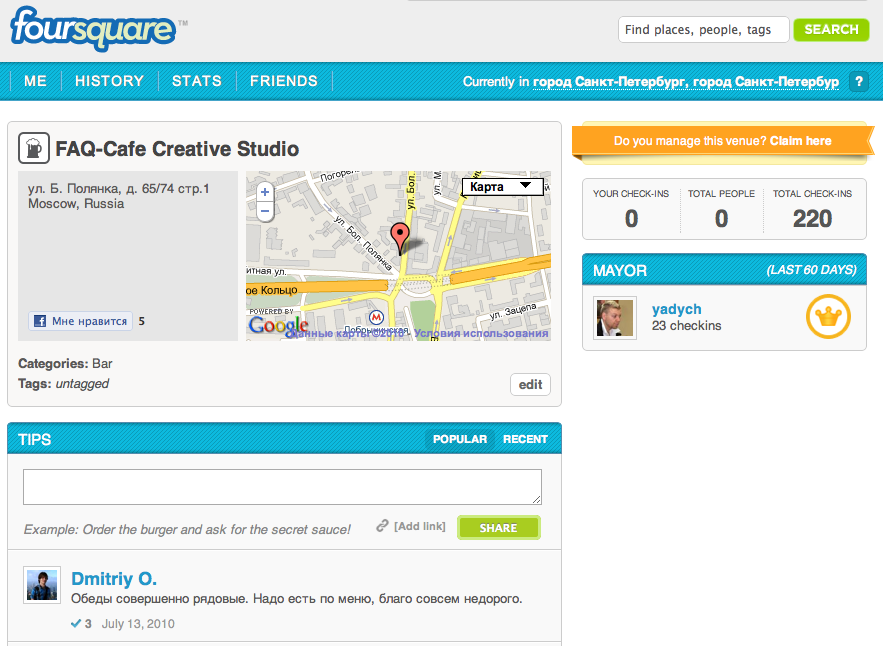The height and width of the screenshot is (646, 883).
Task: Click the TOTAL CHECK-INS value 220
Action: pos(812,219)
